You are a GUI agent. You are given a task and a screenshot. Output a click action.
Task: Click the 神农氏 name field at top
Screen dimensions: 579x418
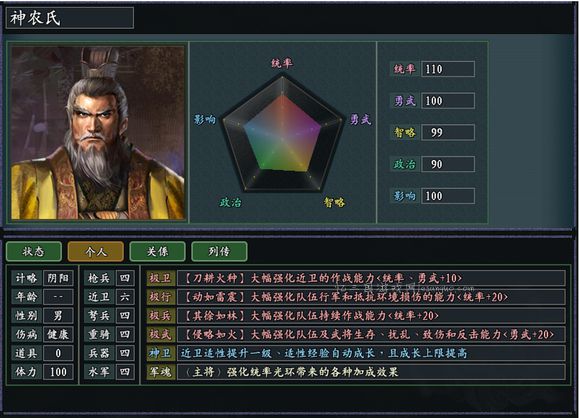tap(70, 18)
